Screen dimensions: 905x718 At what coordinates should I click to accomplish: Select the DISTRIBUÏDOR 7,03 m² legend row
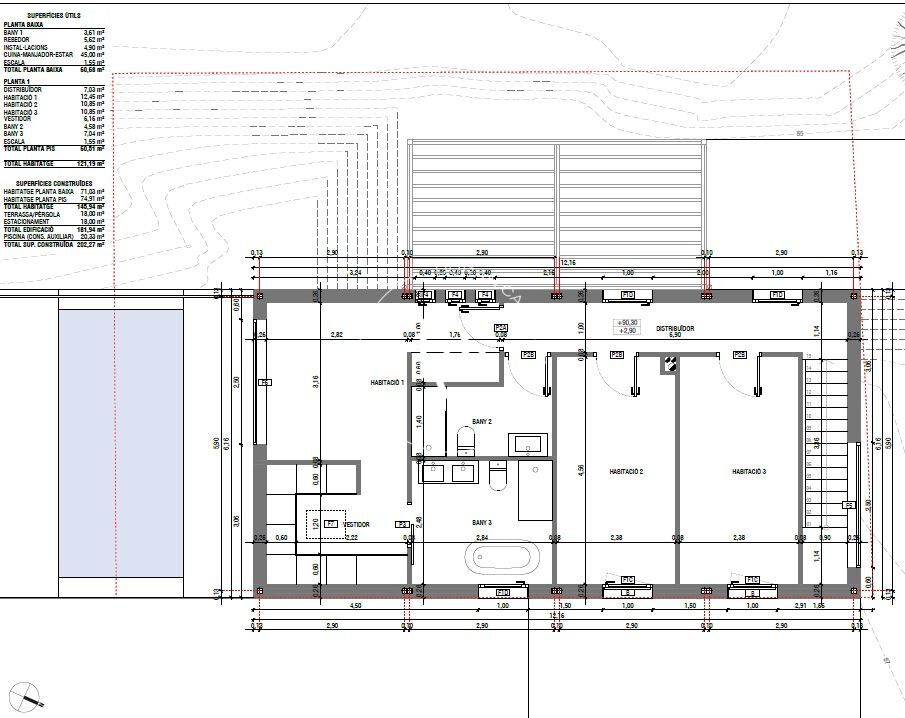coord(54,89)
